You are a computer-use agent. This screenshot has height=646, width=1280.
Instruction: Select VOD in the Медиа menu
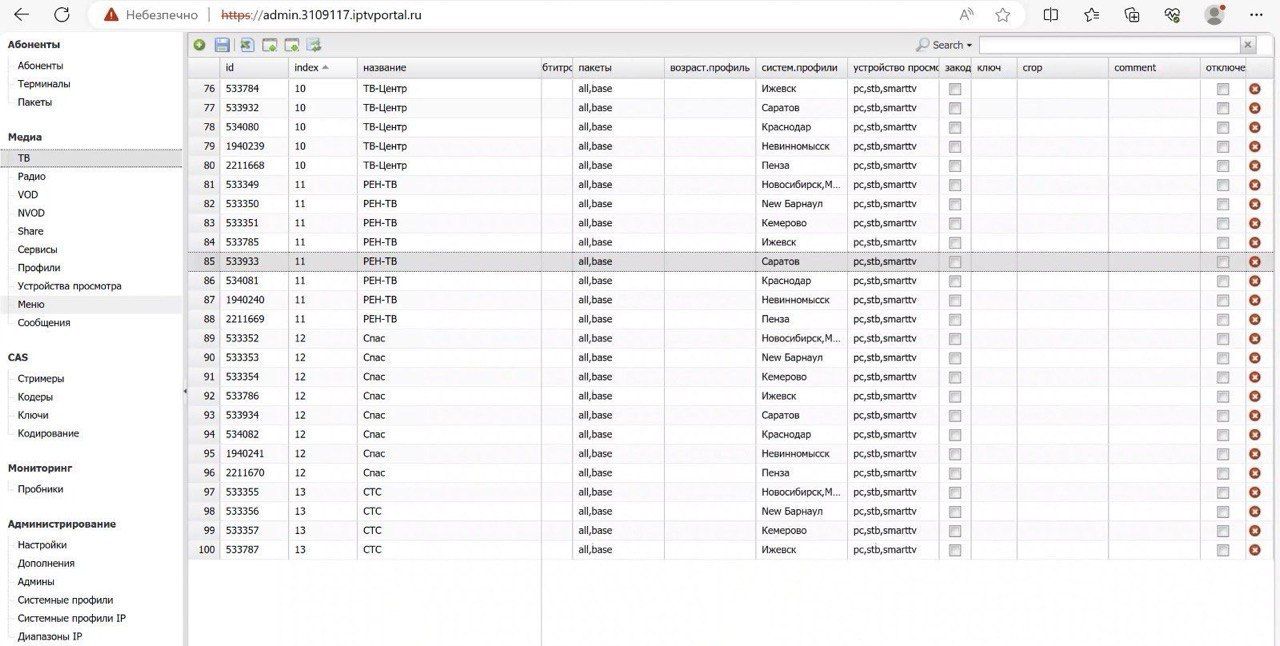point(28,195)
